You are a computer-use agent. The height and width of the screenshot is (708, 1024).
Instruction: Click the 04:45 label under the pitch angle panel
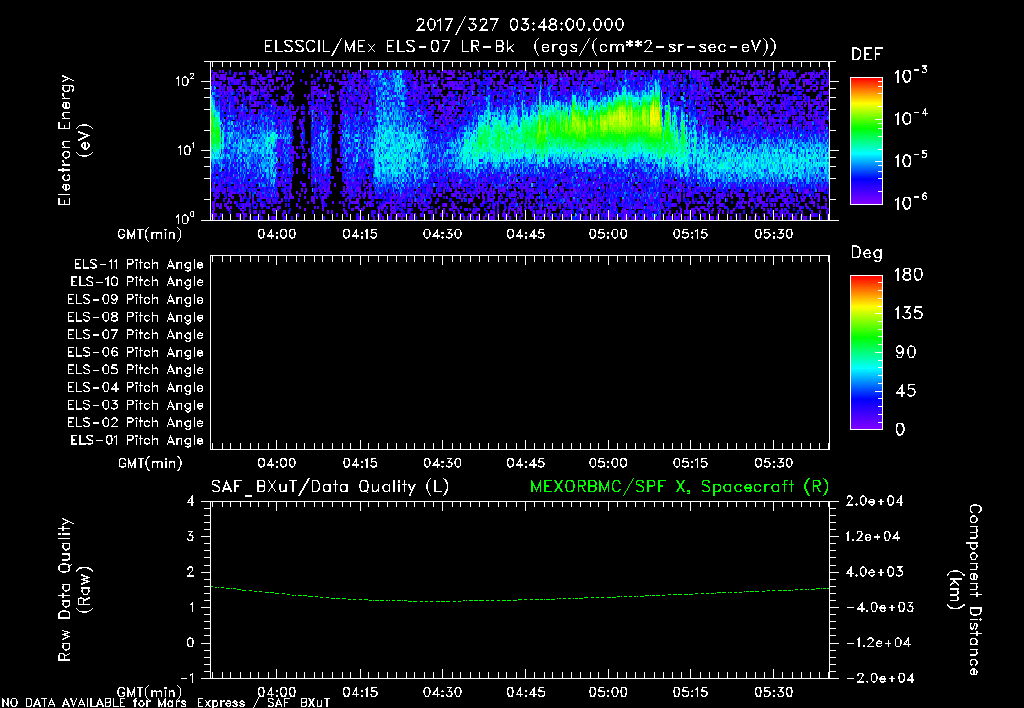526,463
